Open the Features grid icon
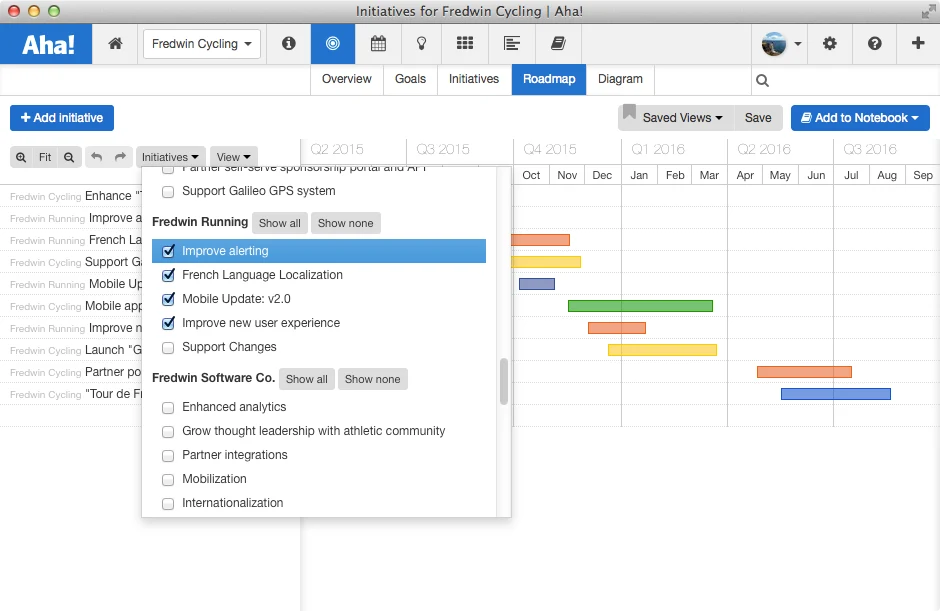The image size is (940, 611). [465, 43]
